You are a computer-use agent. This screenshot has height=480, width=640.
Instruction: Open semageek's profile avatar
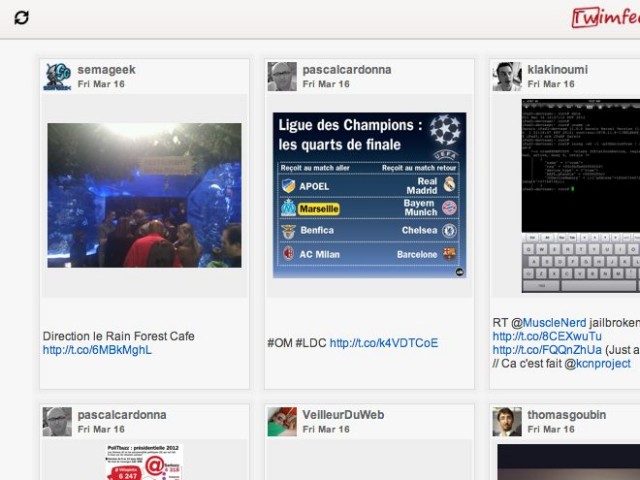pos(57,76)
